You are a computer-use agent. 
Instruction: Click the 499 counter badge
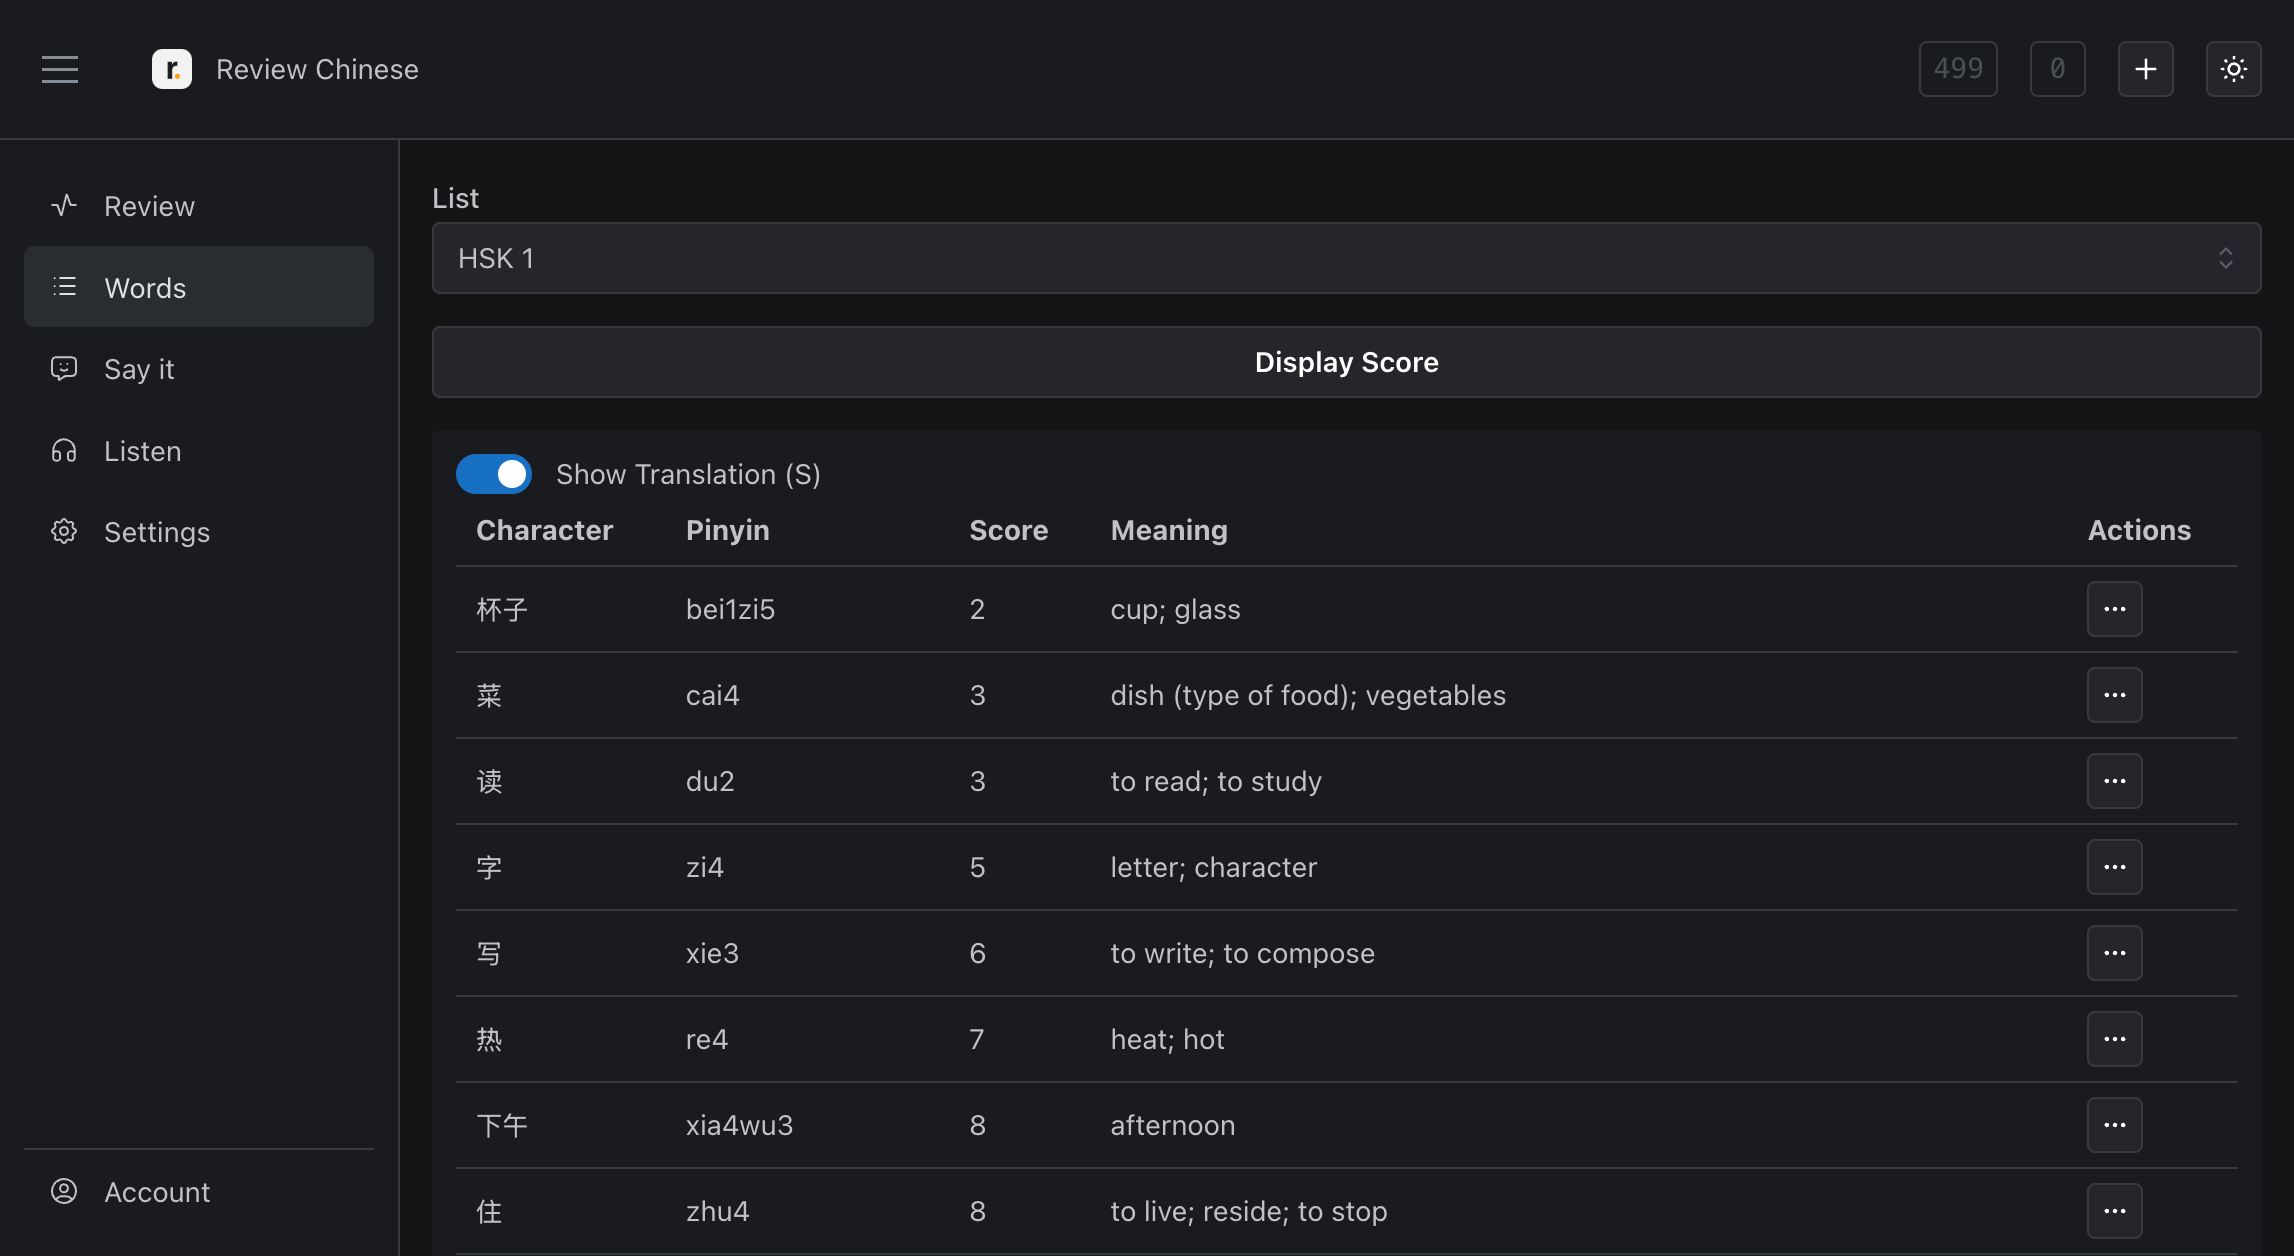(1958, 69)
